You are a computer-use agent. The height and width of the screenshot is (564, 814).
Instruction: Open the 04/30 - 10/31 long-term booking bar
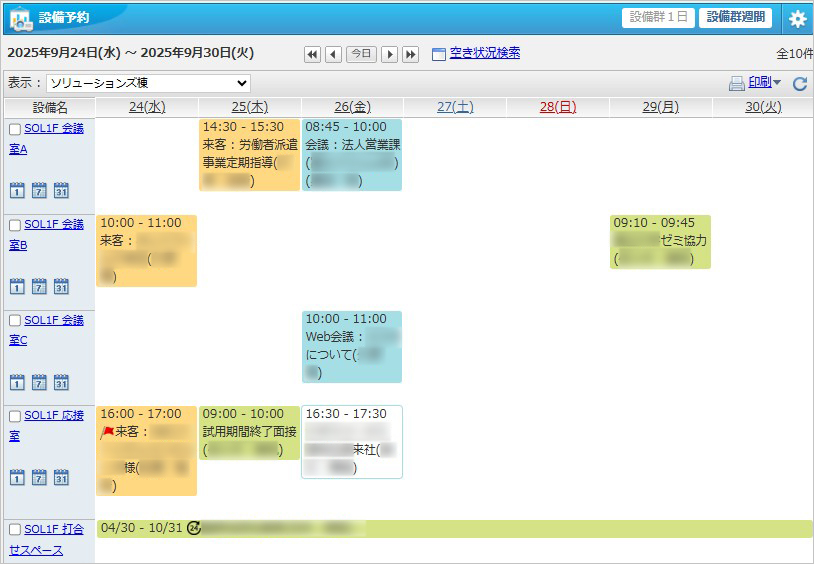coord(455,529)
